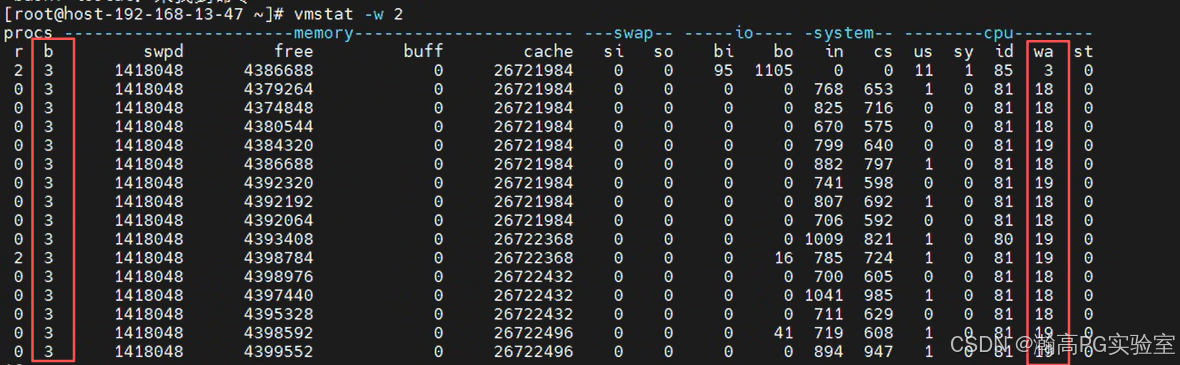Click the cs value 716

click(x=878, y=108)
